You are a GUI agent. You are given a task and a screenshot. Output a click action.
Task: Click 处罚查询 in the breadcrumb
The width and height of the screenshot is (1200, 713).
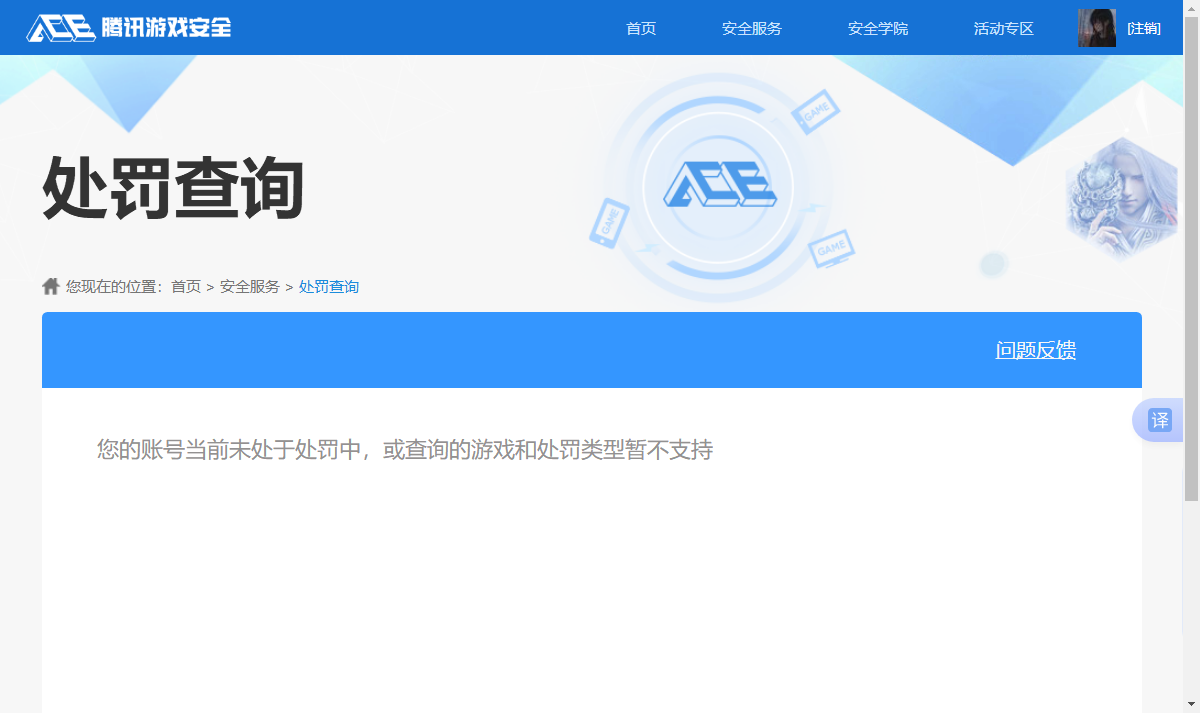(x=329, y=287)
